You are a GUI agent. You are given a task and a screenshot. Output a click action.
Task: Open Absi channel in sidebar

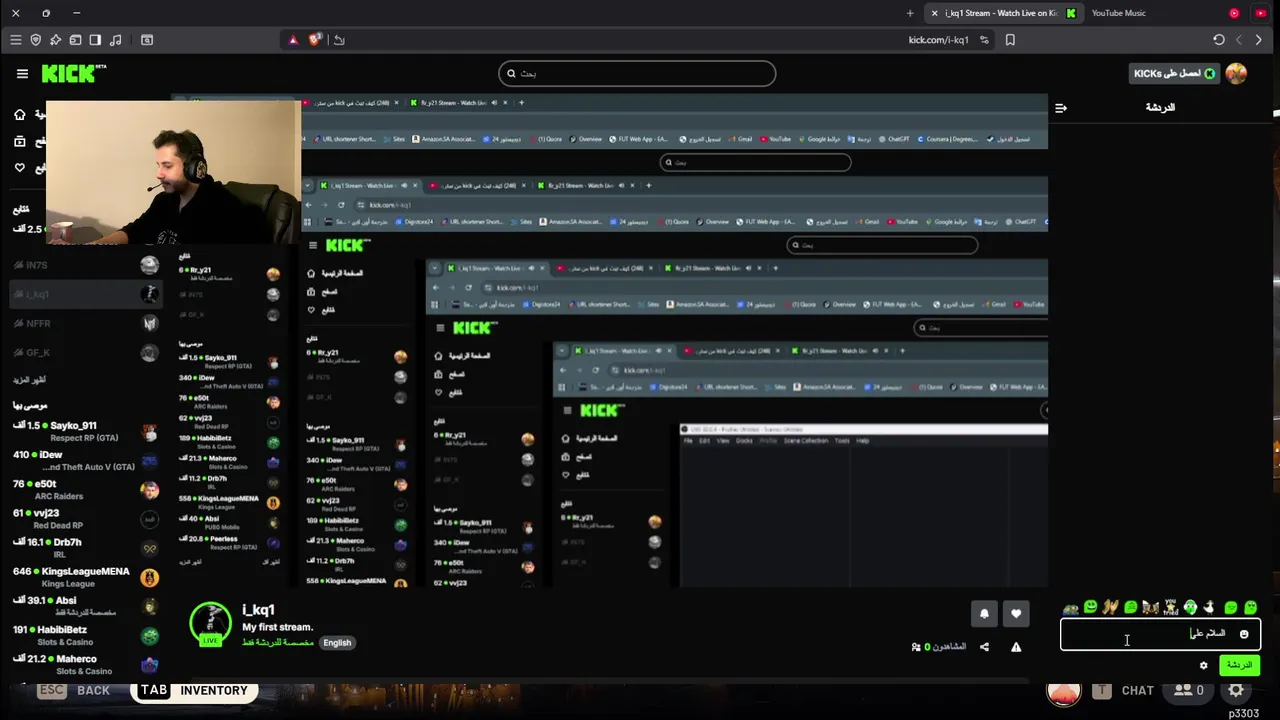(84, 606)
